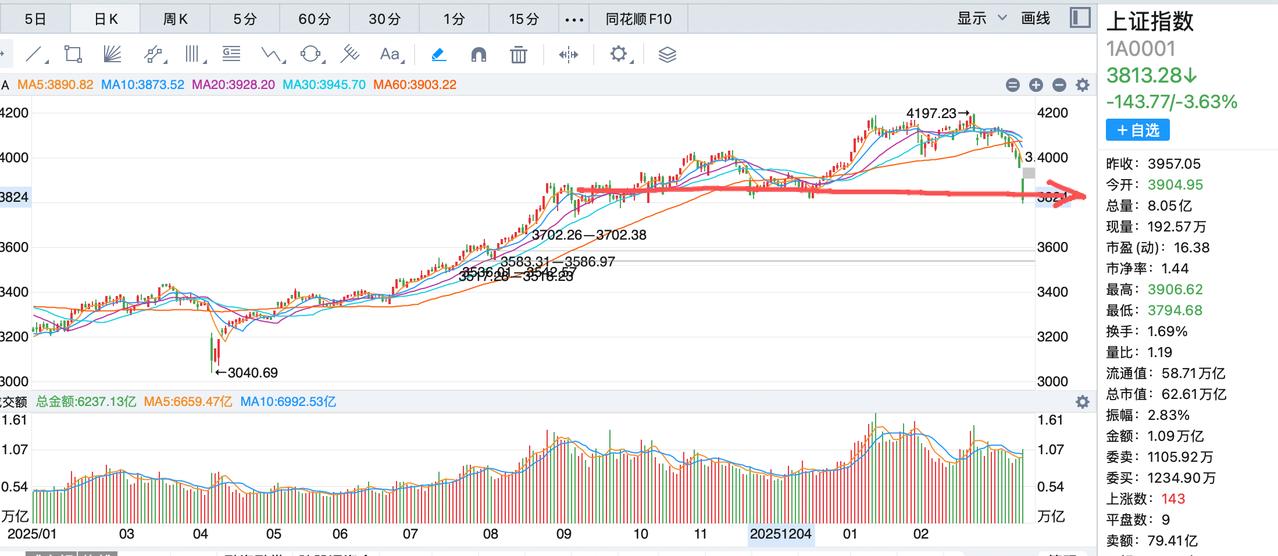Viewport: 1278px width, 556px height.
Task: Click the 上证指数 index title
Action: [x=1150, y=22]
